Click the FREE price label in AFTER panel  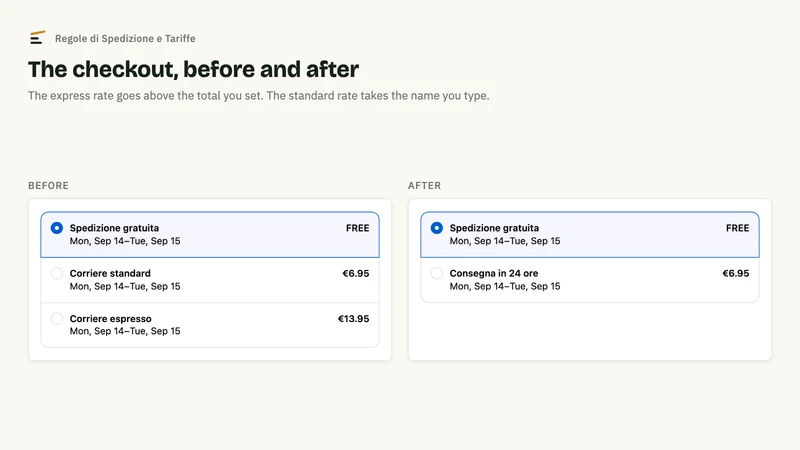click(x=738, y=228)
